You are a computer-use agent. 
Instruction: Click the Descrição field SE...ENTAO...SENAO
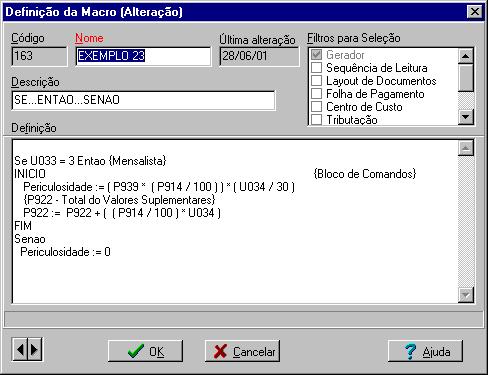click(x=143, y=100)
